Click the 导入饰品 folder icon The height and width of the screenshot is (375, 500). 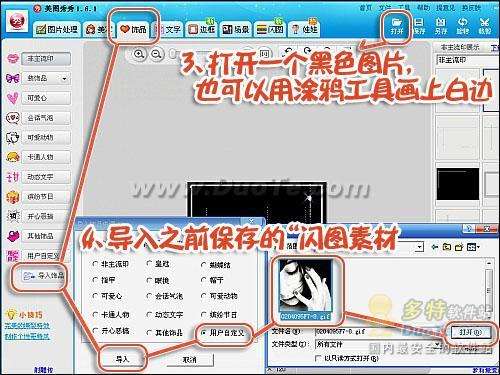tap(29, 276)
